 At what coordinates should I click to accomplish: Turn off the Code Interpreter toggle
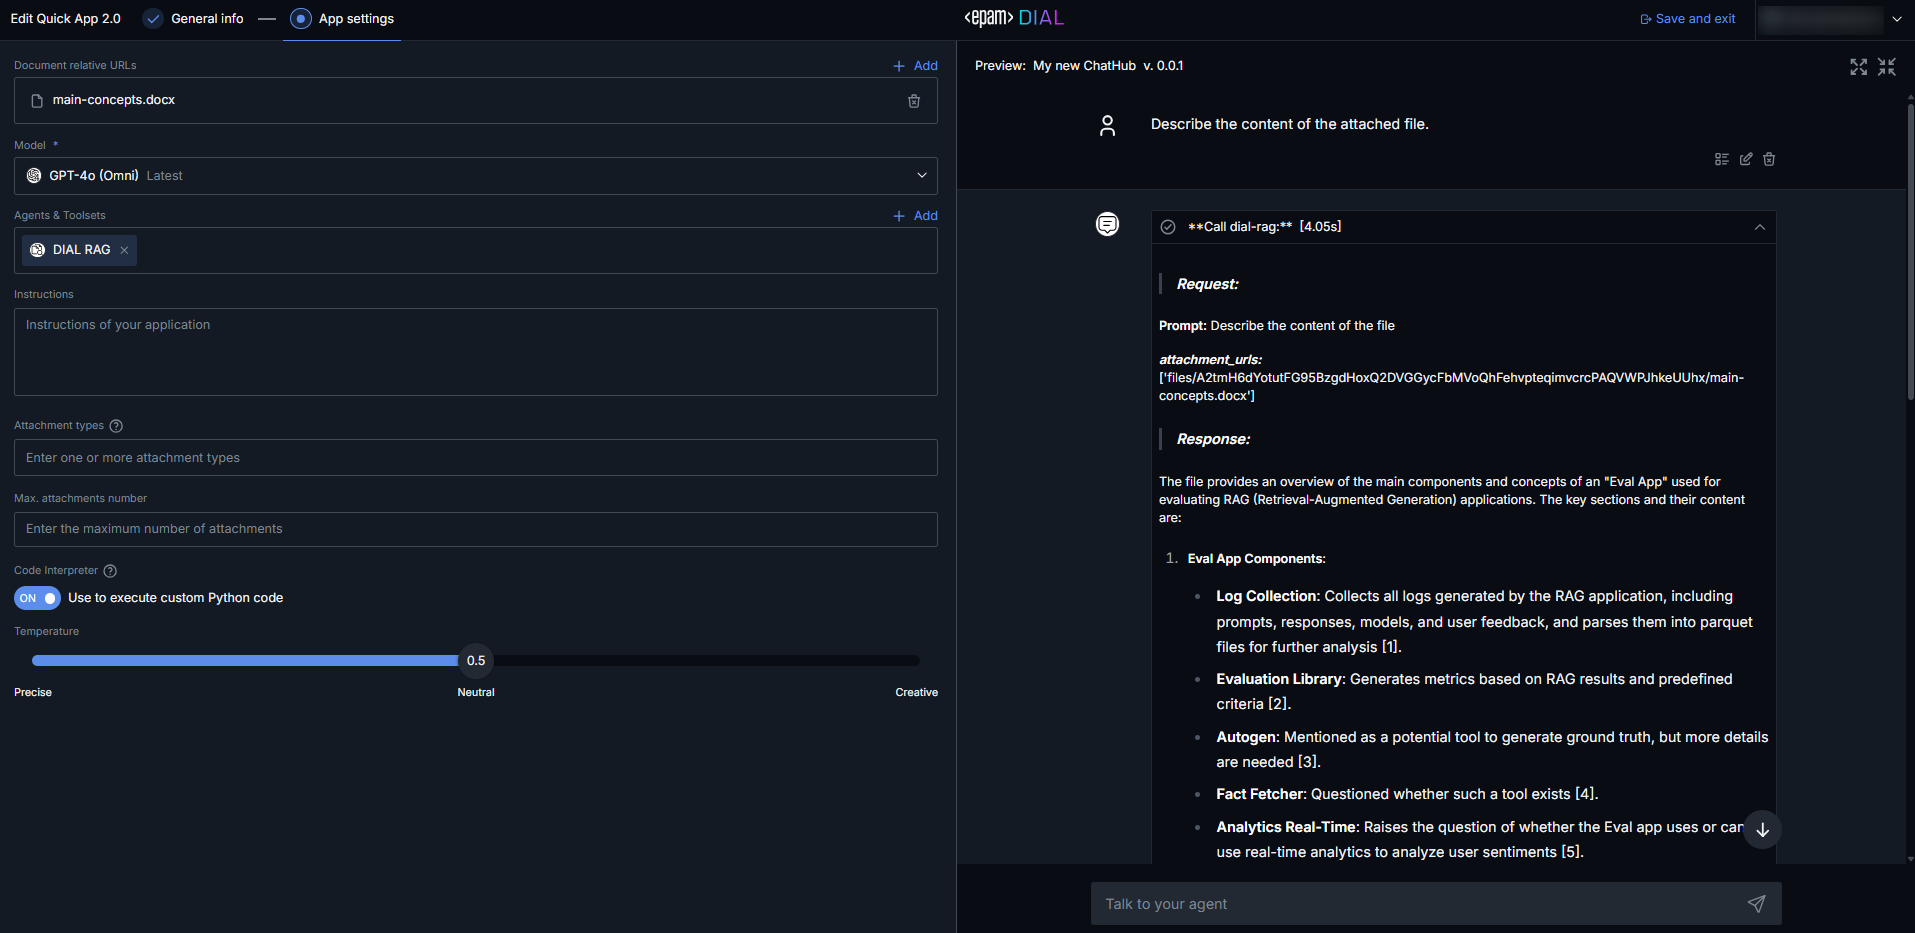click(x=37, y=598)
